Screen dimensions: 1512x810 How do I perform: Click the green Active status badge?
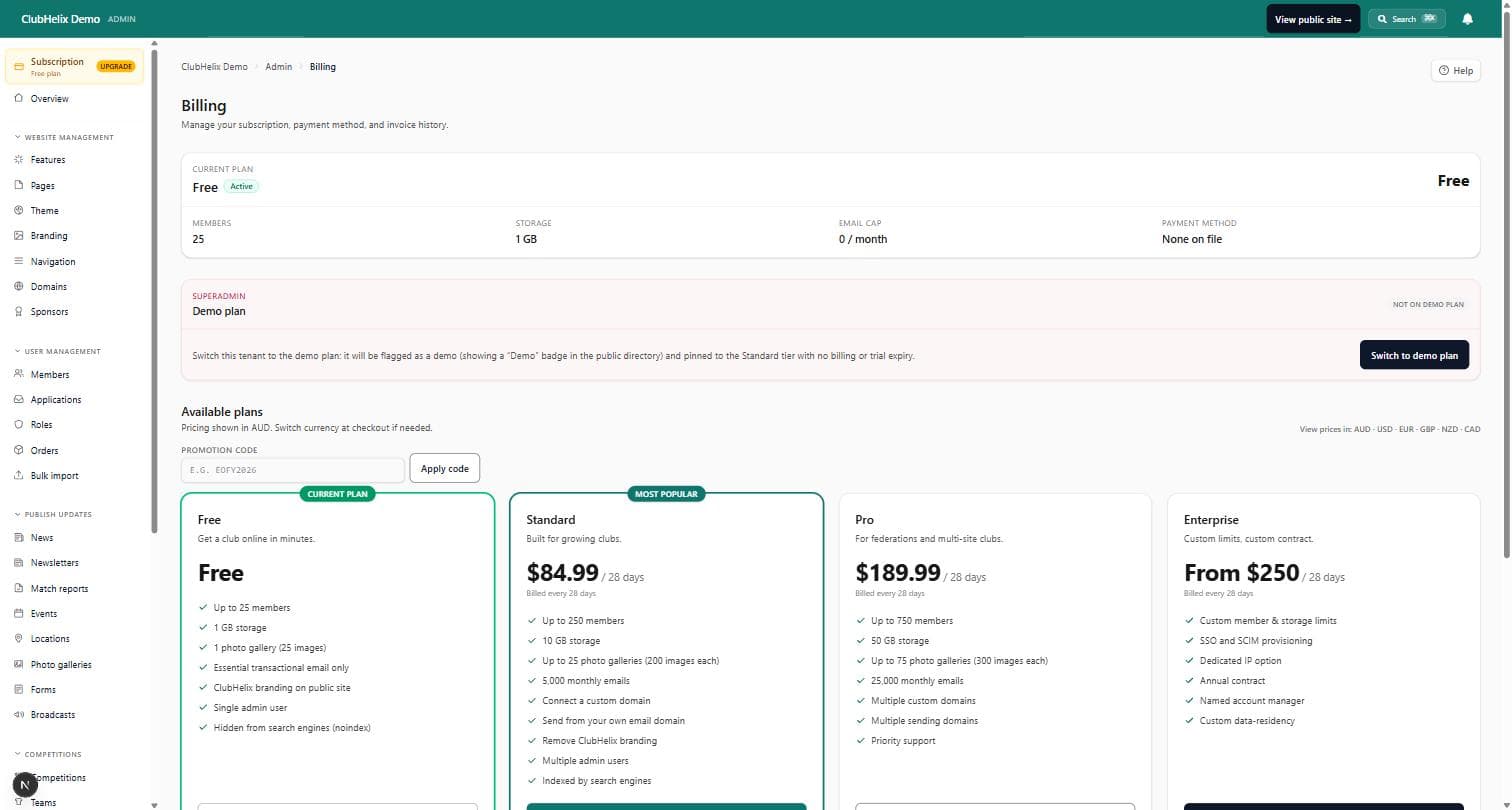pos(241,187)
